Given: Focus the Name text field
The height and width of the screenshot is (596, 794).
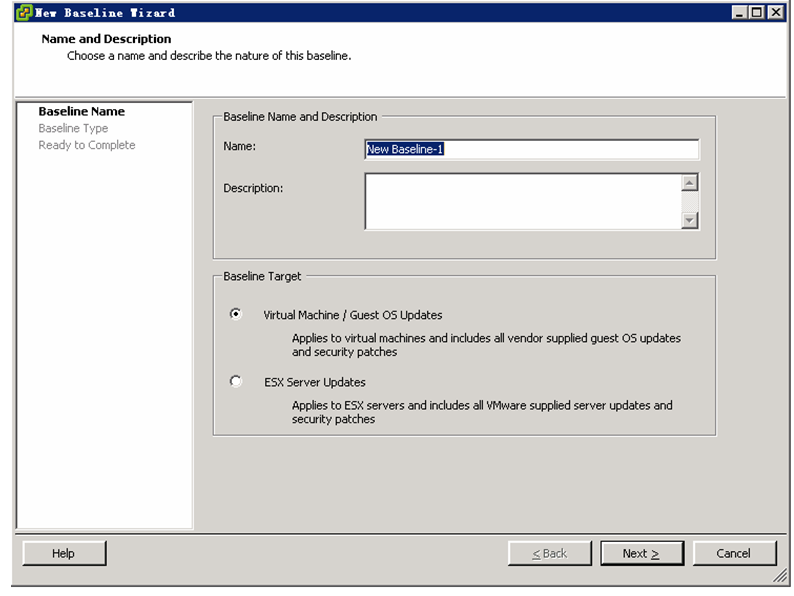Looking at the screenshot, I should pyautogui.click(x=532, y=149).
